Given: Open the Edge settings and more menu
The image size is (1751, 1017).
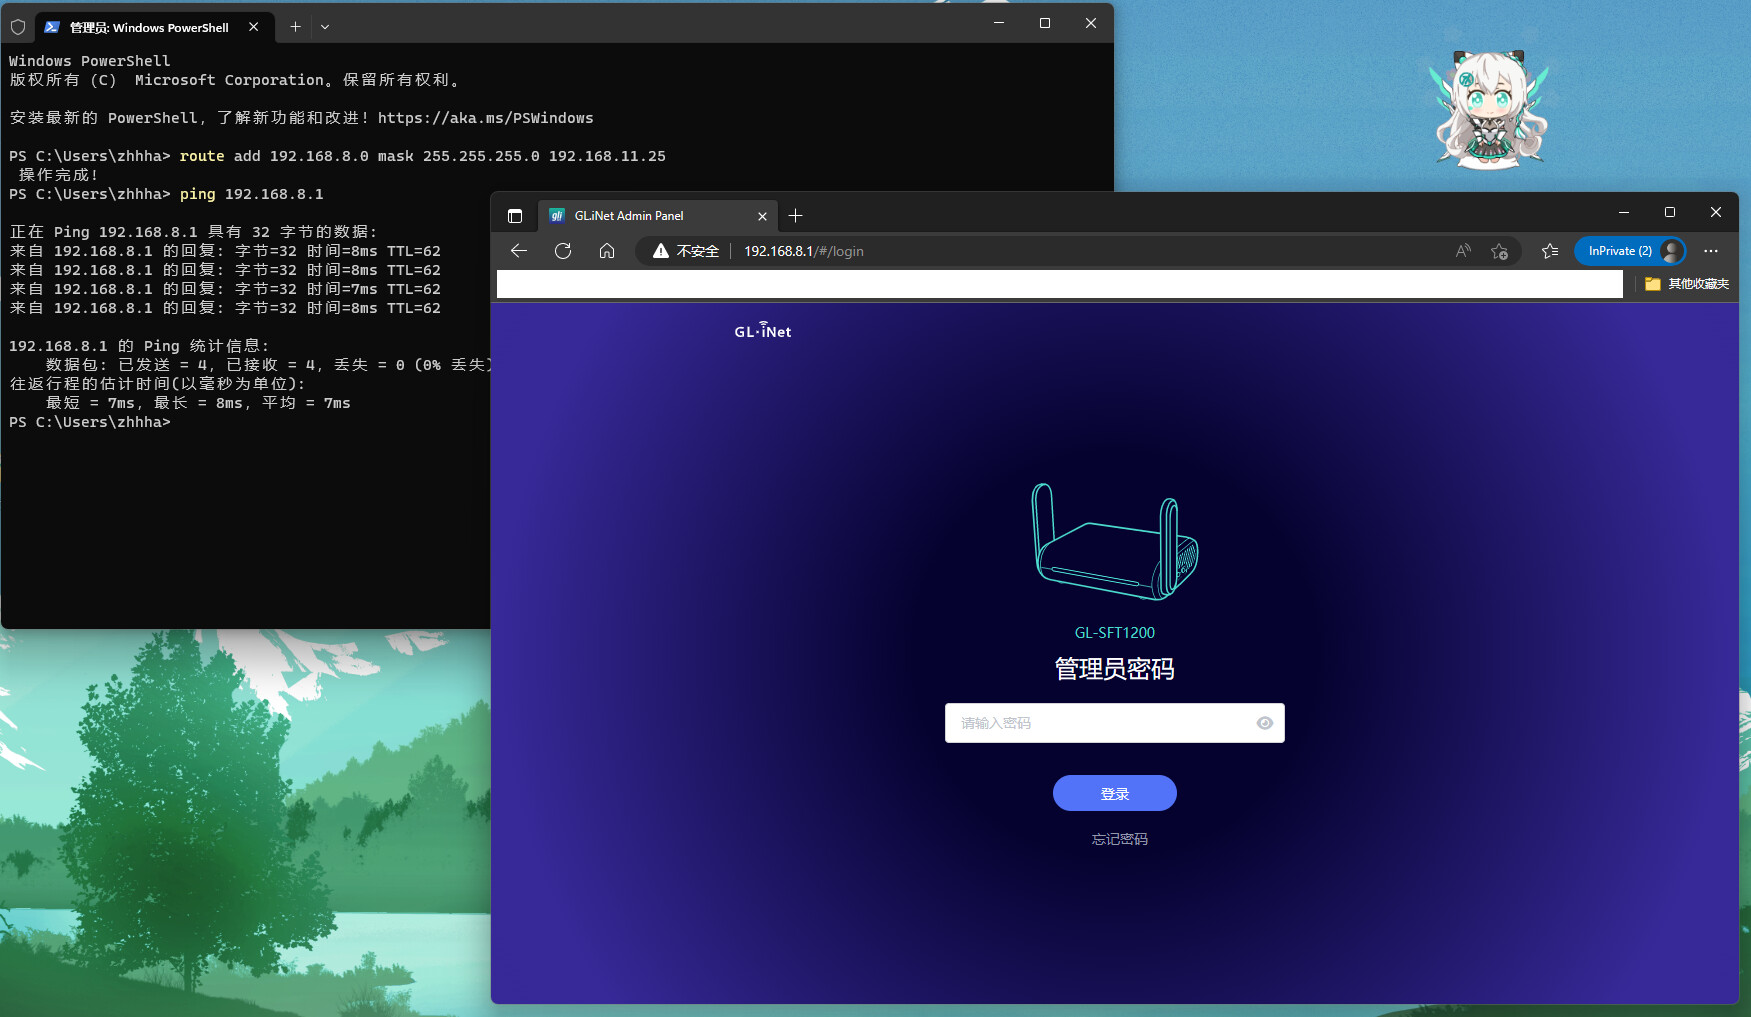Looking at the screenshot, I should tap(1711, 251).
